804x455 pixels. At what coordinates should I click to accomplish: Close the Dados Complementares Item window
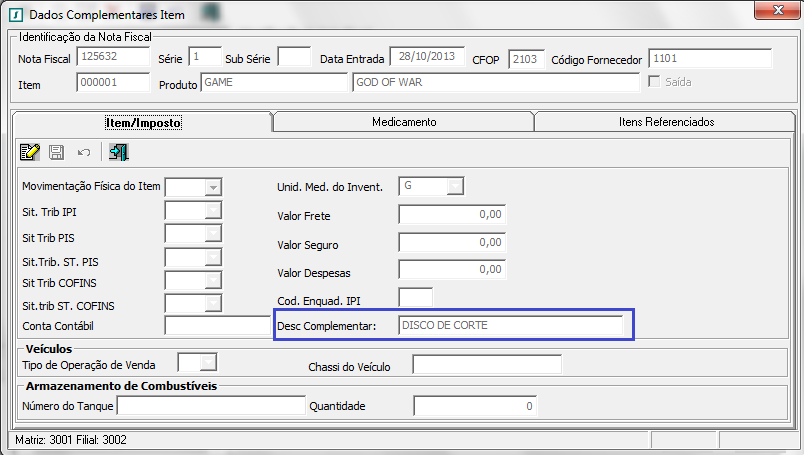(x=777, y=10)
